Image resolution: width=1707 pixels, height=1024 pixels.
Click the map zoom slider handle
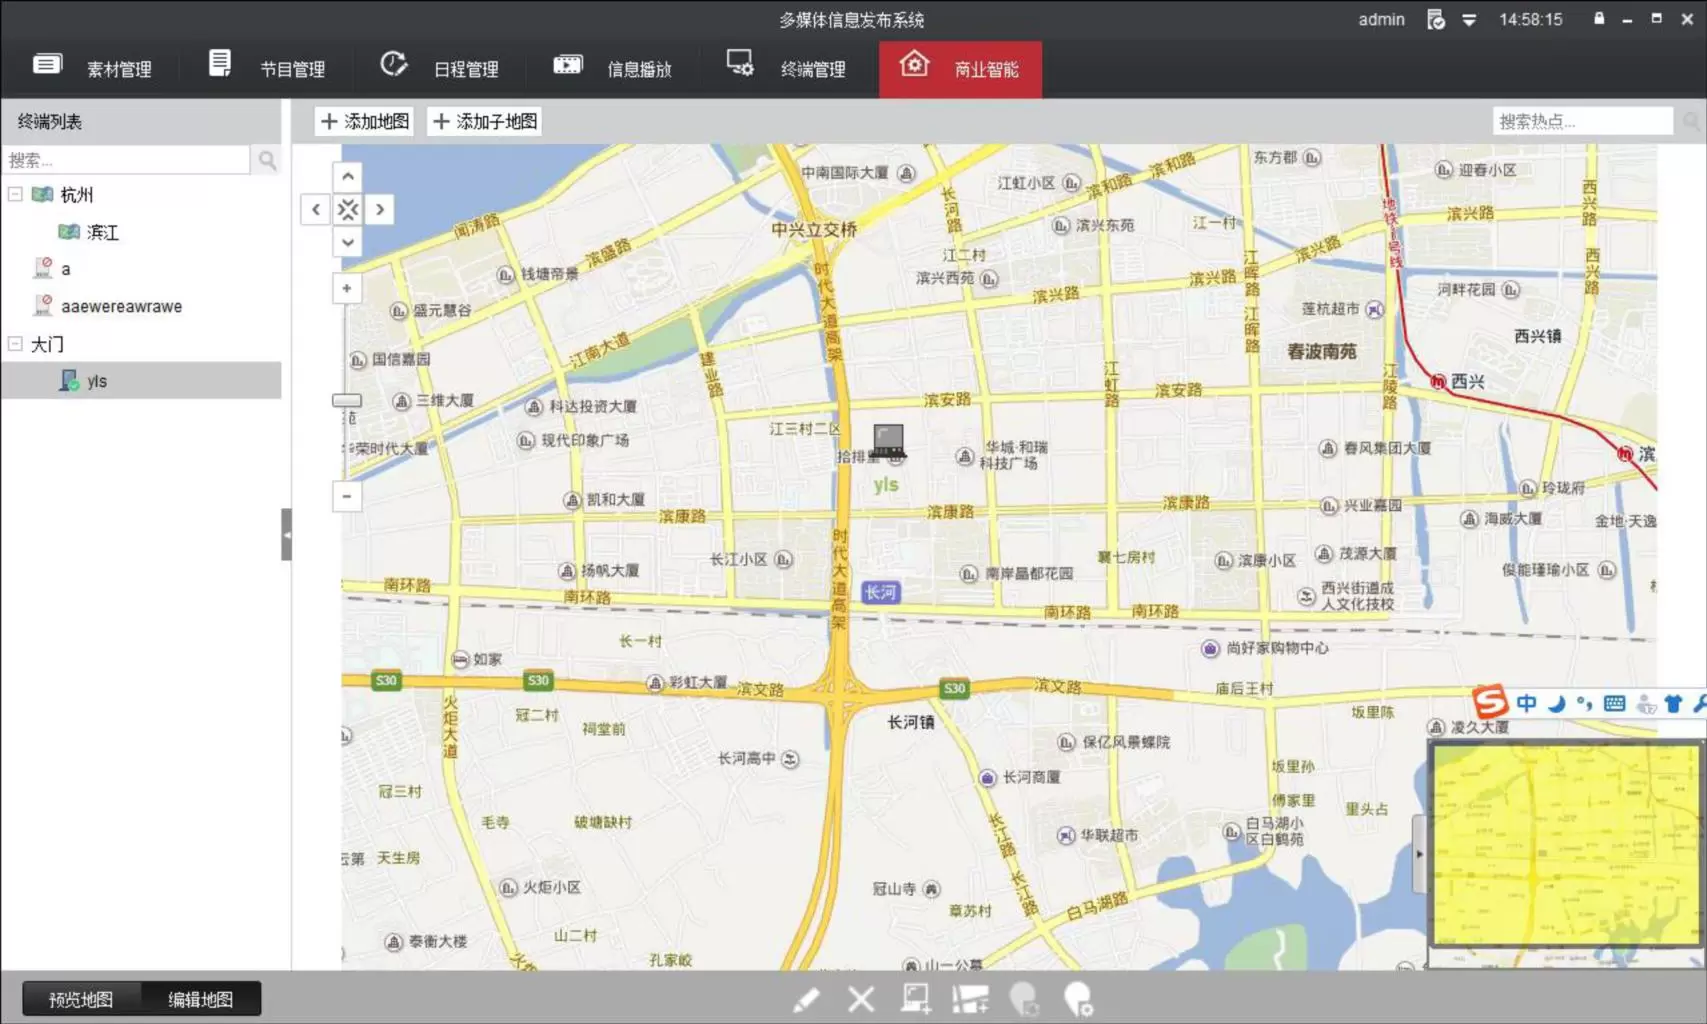347,400
